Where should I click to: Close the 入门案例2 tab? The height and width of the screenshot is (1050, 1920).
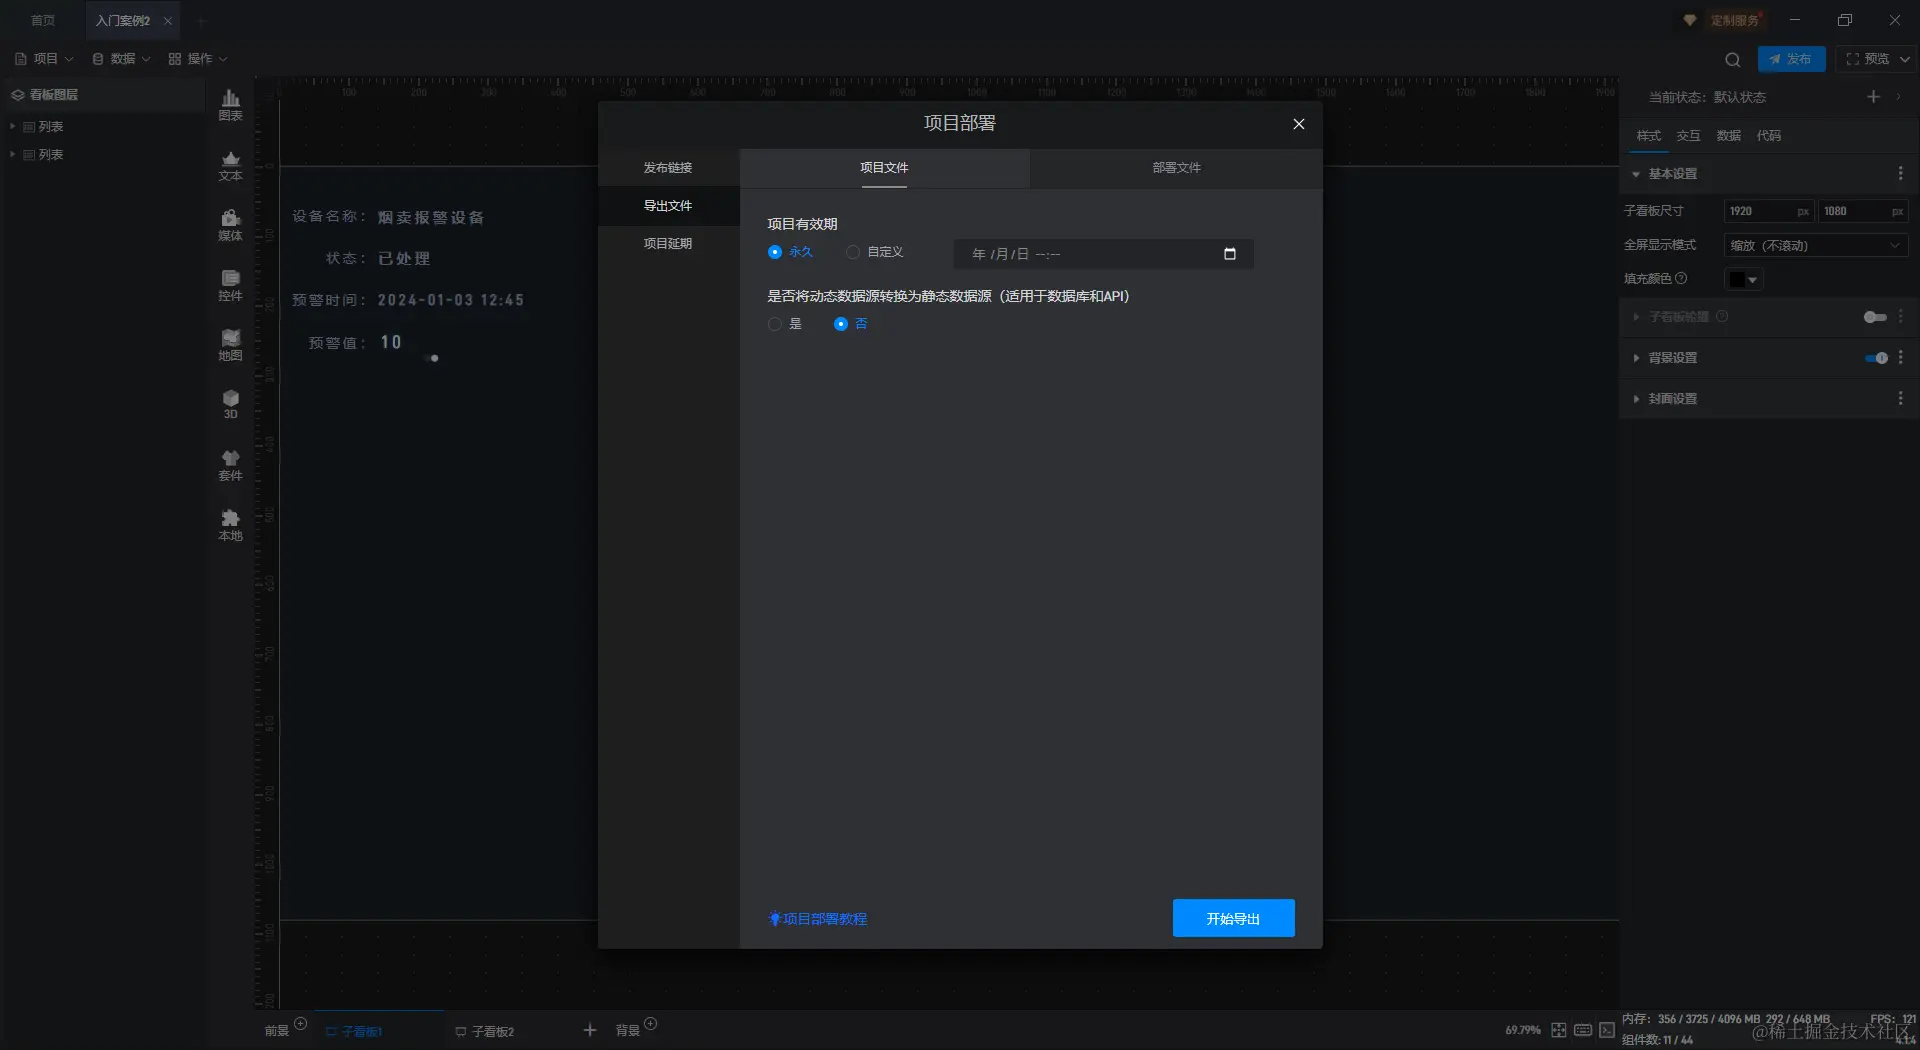(x=168, y=21)
